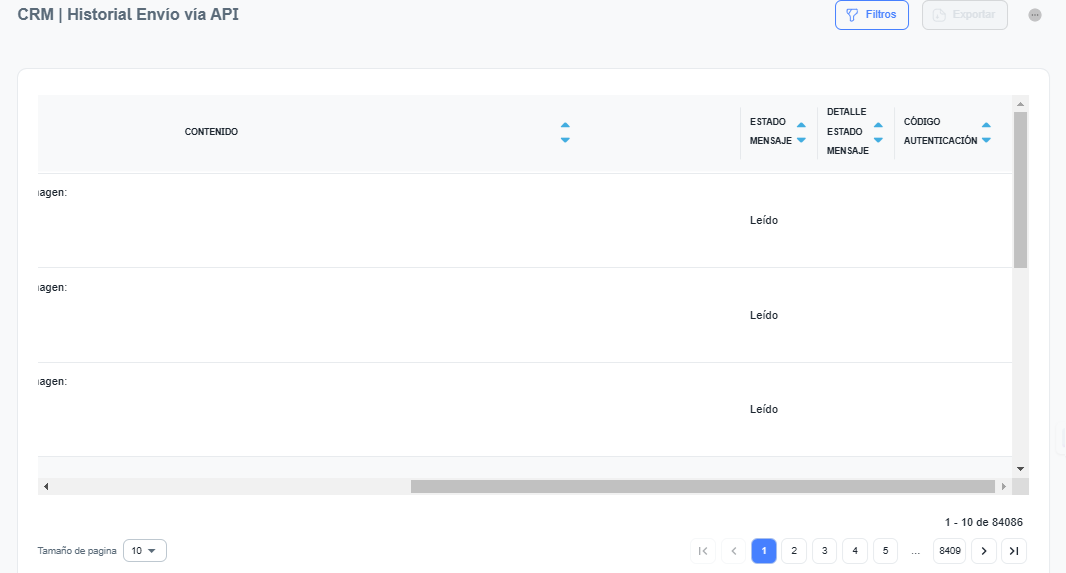Sort Contenido column descending with down arrow
Viewport: 1066px width, 573px height.
(565, 140)
